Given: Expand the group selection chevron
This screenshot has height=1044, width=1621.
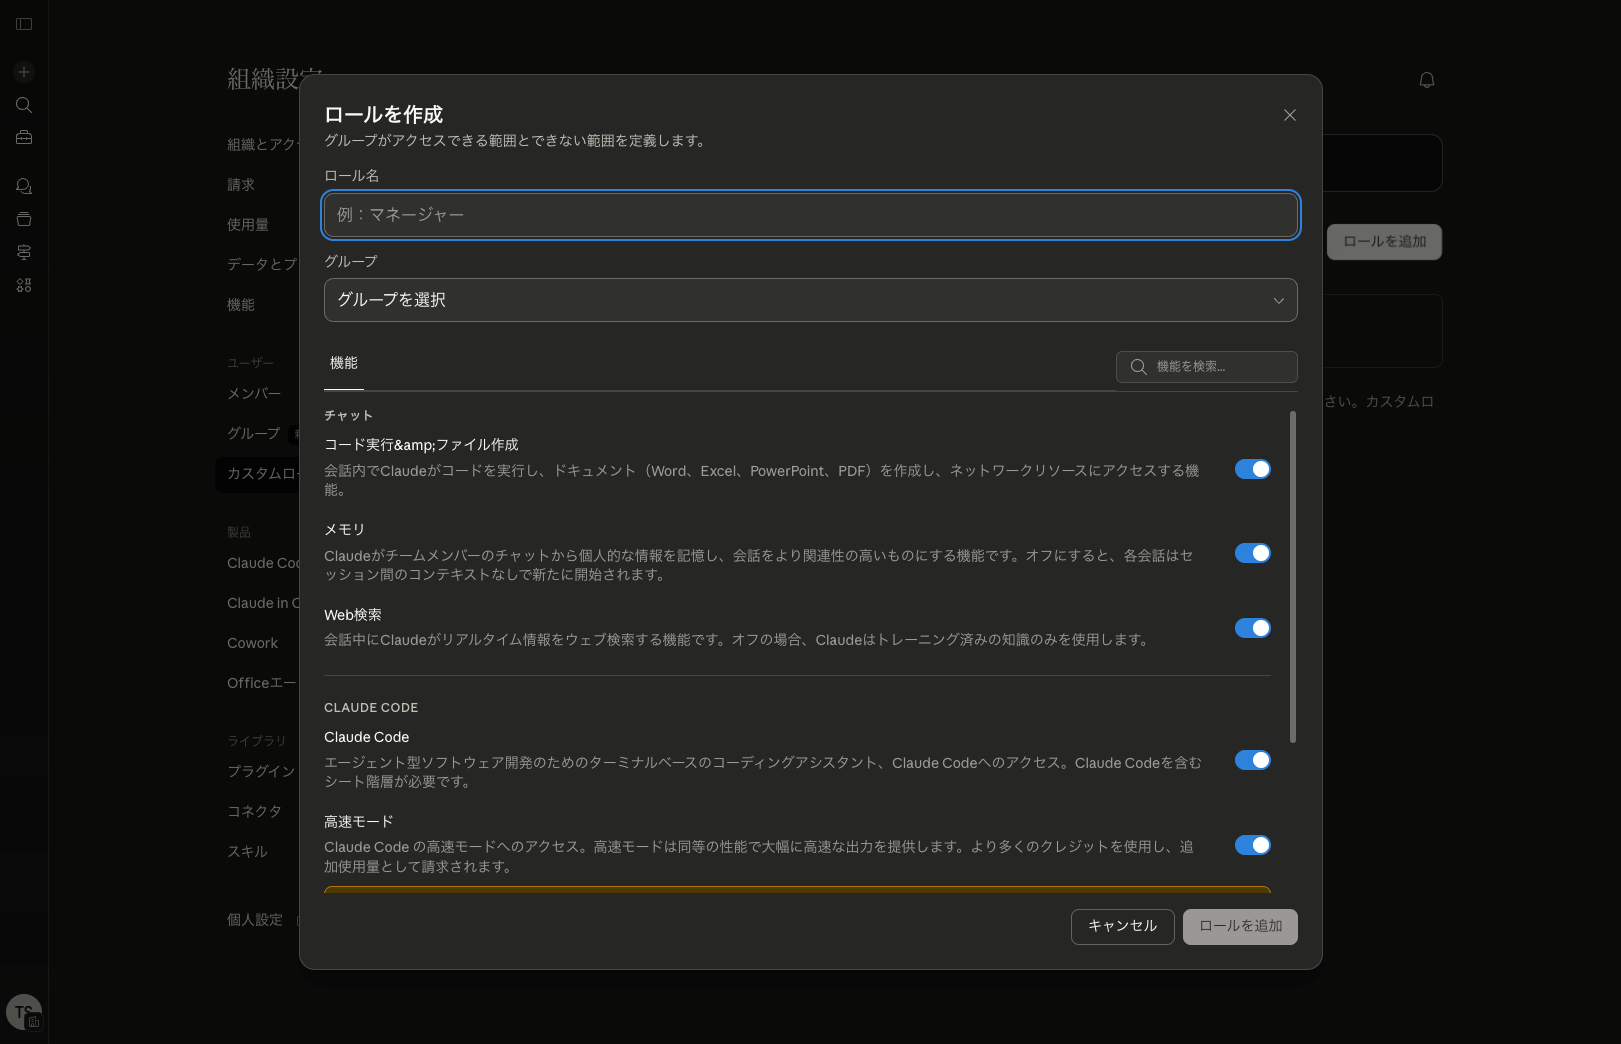Looking at the screenshot, I should point(1277,300).
